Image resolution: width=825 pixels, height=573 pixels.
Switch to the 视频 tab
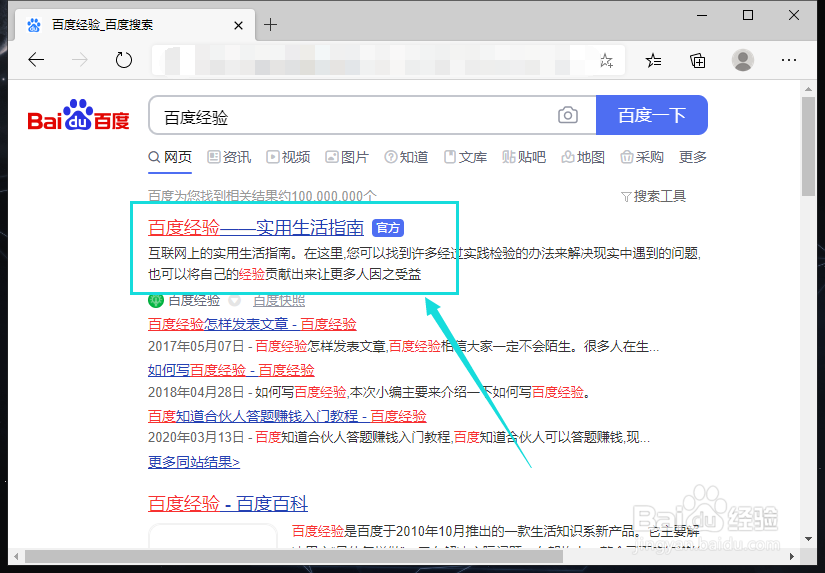click(x=288, y=157)
